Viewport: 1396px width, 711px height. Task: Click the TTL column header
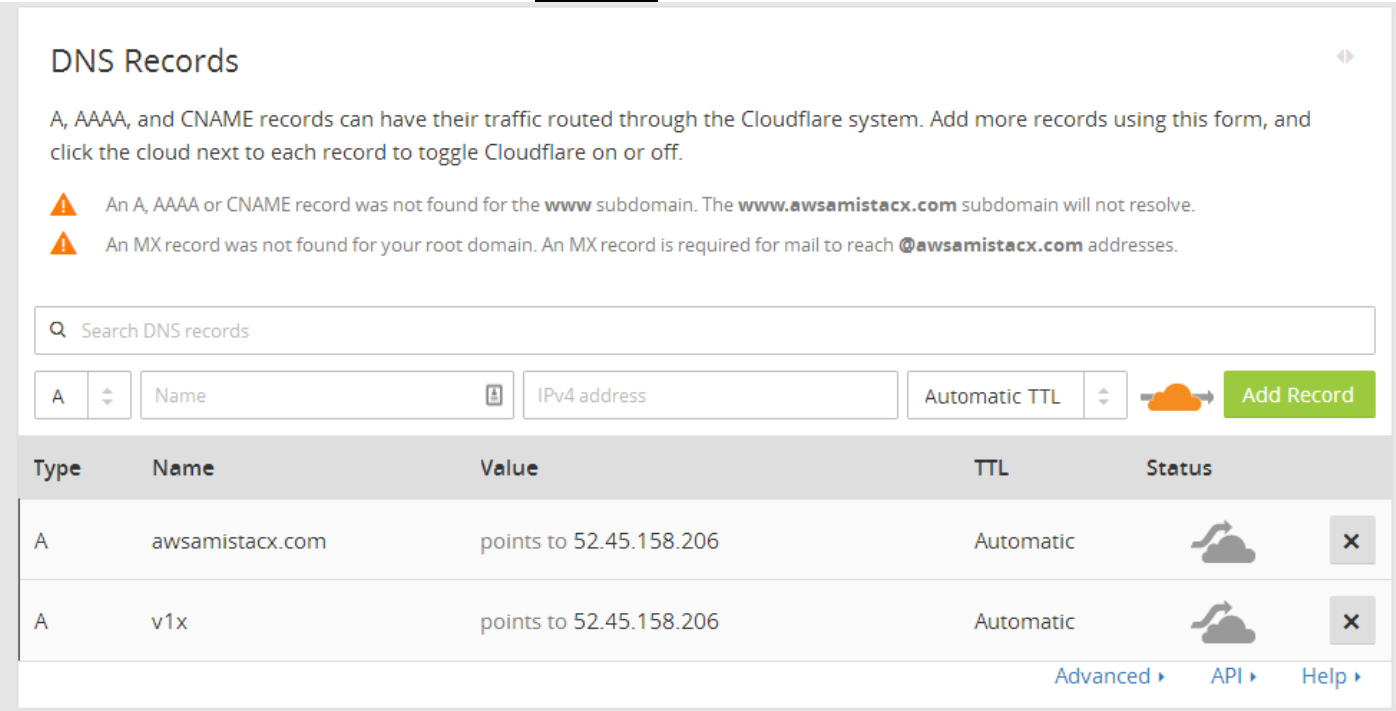(991, 468)
